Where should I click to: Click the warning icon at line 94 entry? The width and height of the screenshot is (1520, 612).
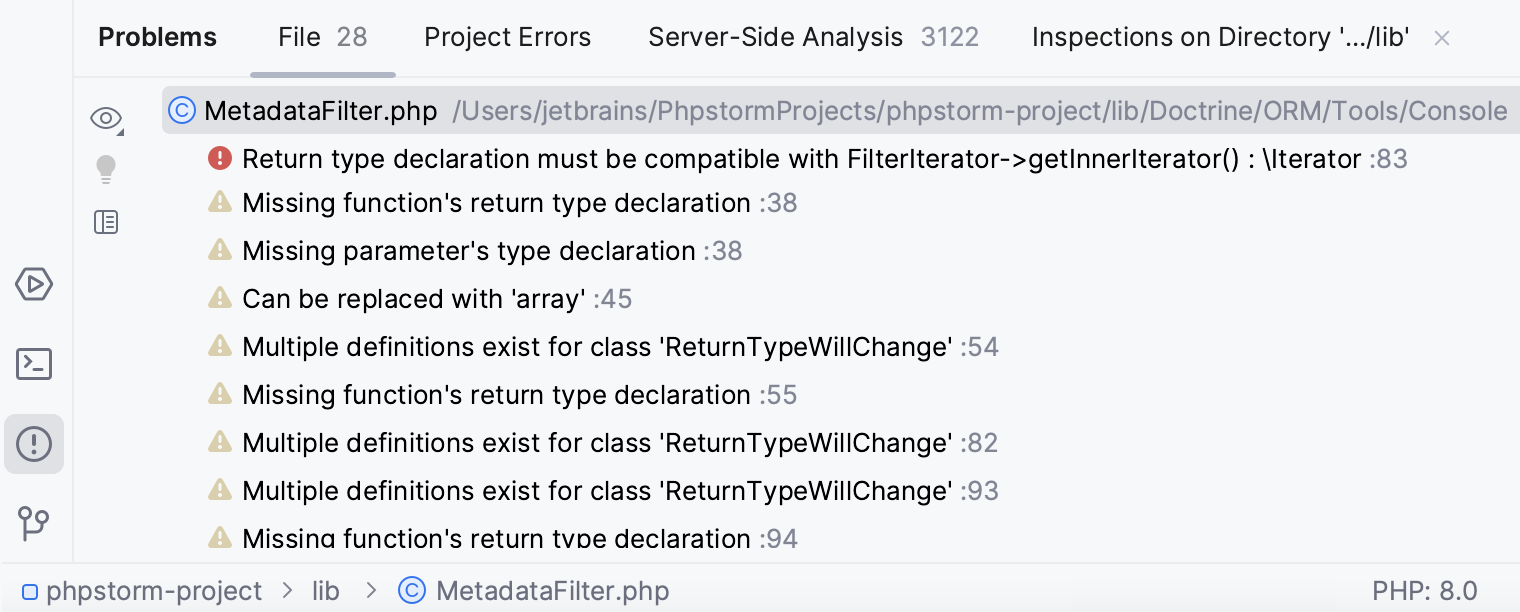pos(219,537)
